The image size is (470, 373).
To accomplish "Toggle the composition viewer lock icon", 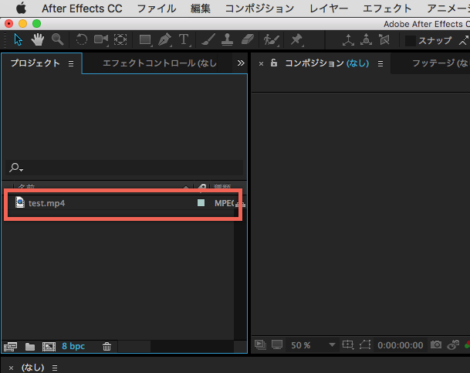I will coord(274,63).
